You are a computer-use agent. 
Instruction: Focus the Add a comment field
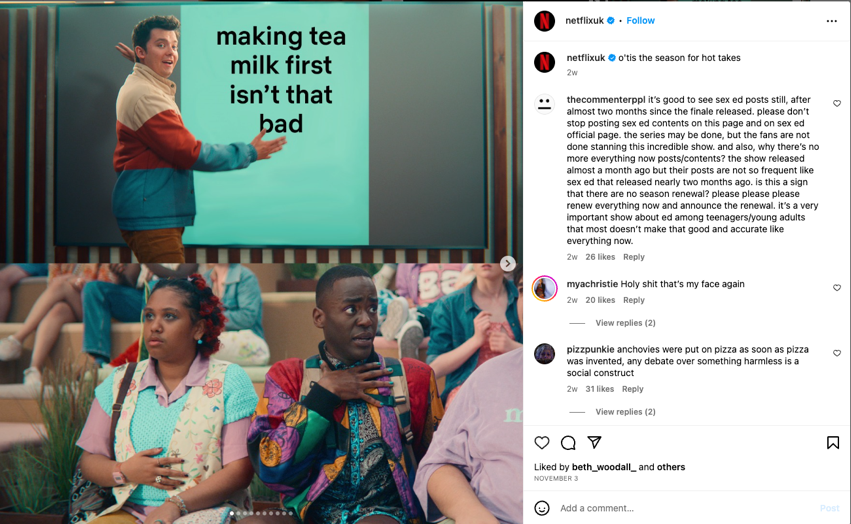click(687, 508)
